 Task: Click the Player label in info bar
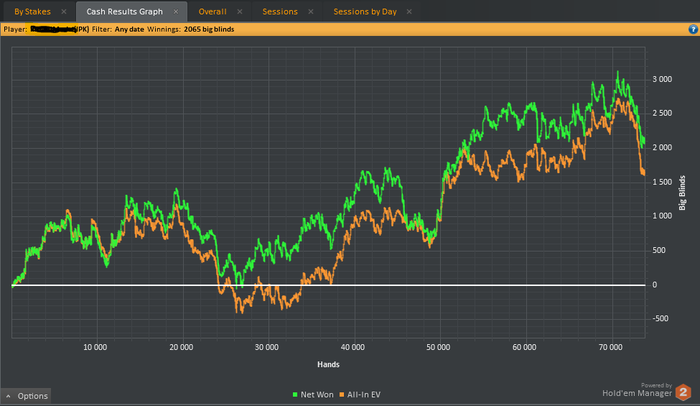click(x=15, y=29)
